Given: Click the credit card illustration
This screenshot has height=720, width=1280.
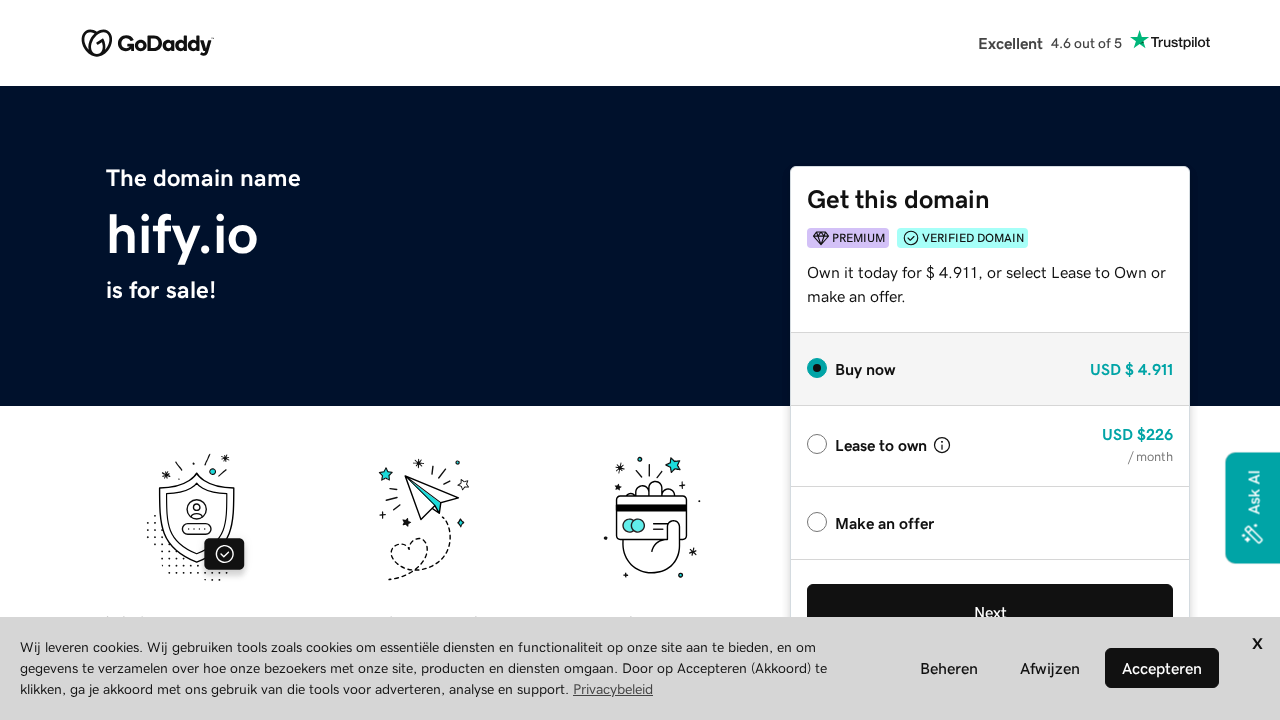Looking at the screenshot, I should [x=651, y=518].
